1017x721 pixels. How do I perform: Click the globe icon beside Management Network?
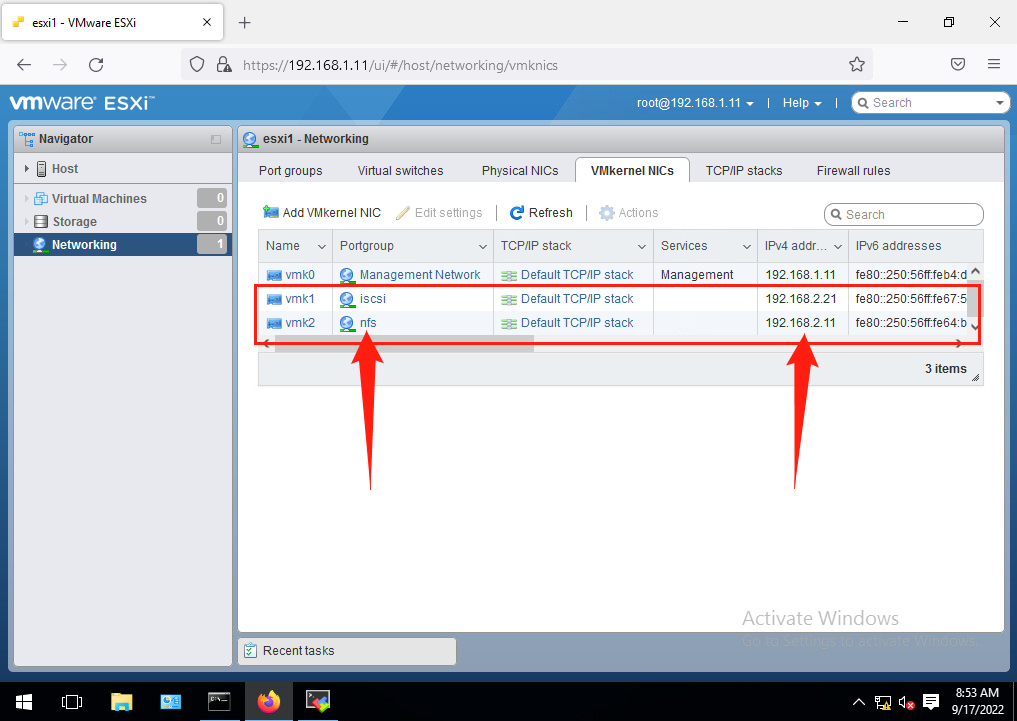346,274
